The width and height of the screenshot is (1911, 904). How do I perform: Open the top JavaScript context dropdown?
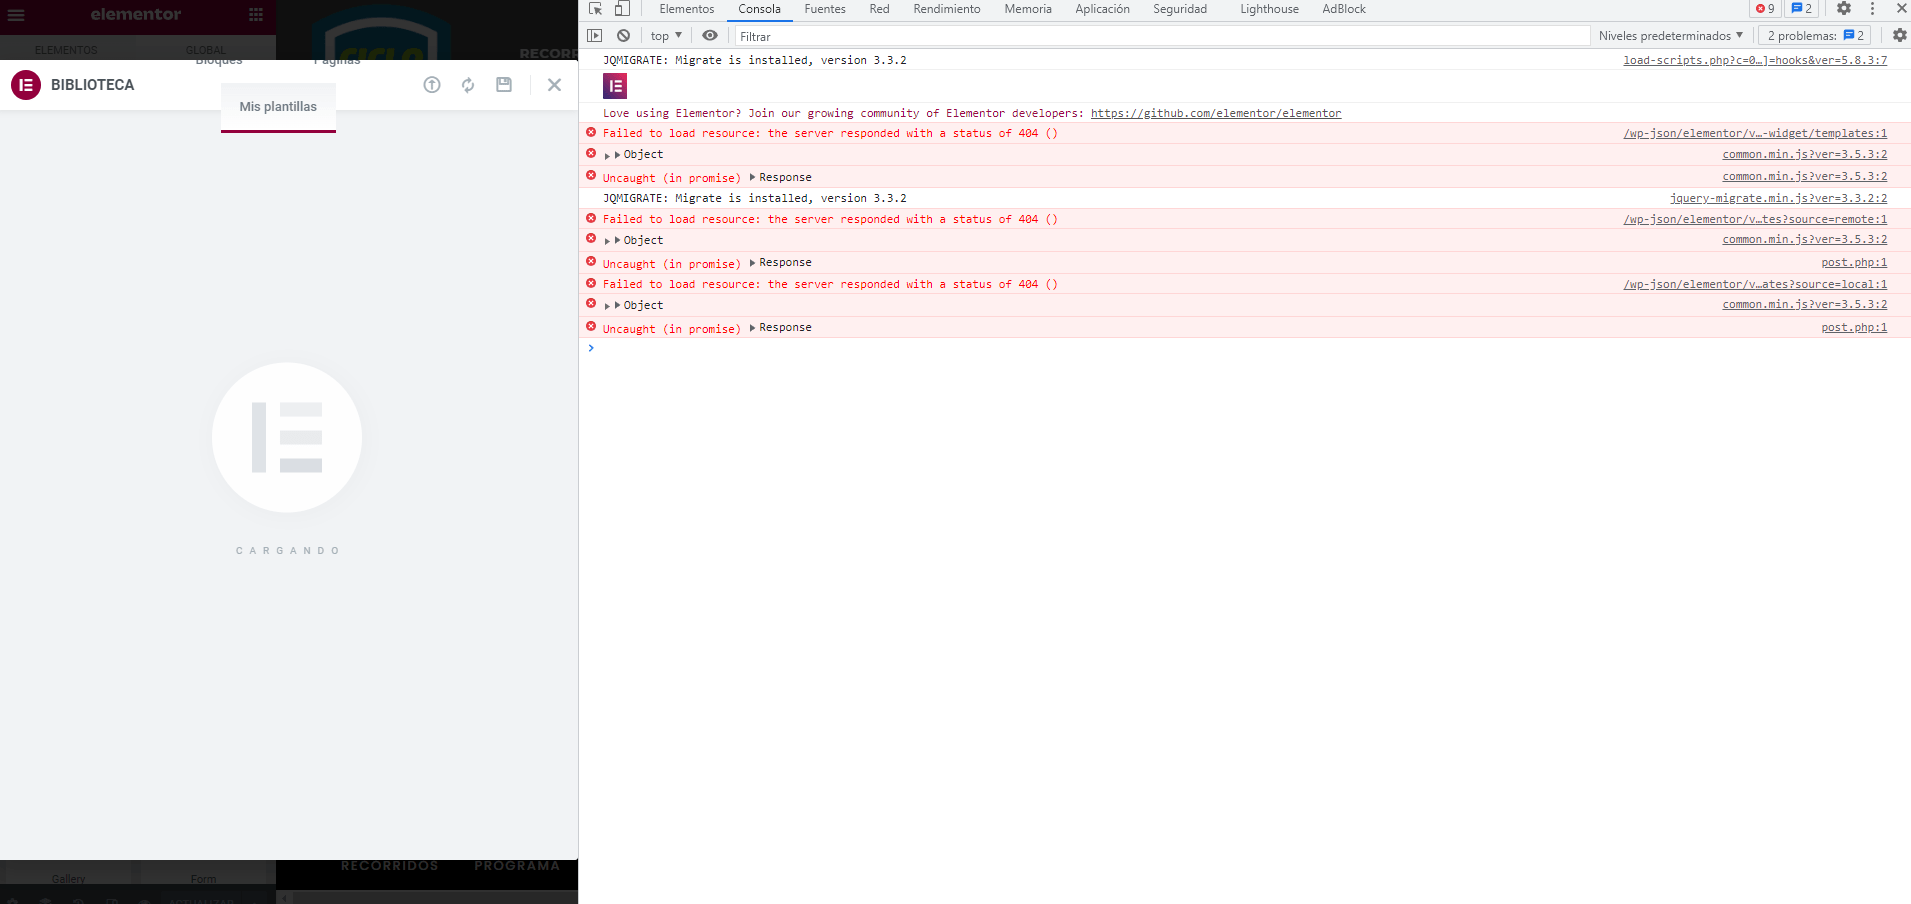[x=666, y=36]
